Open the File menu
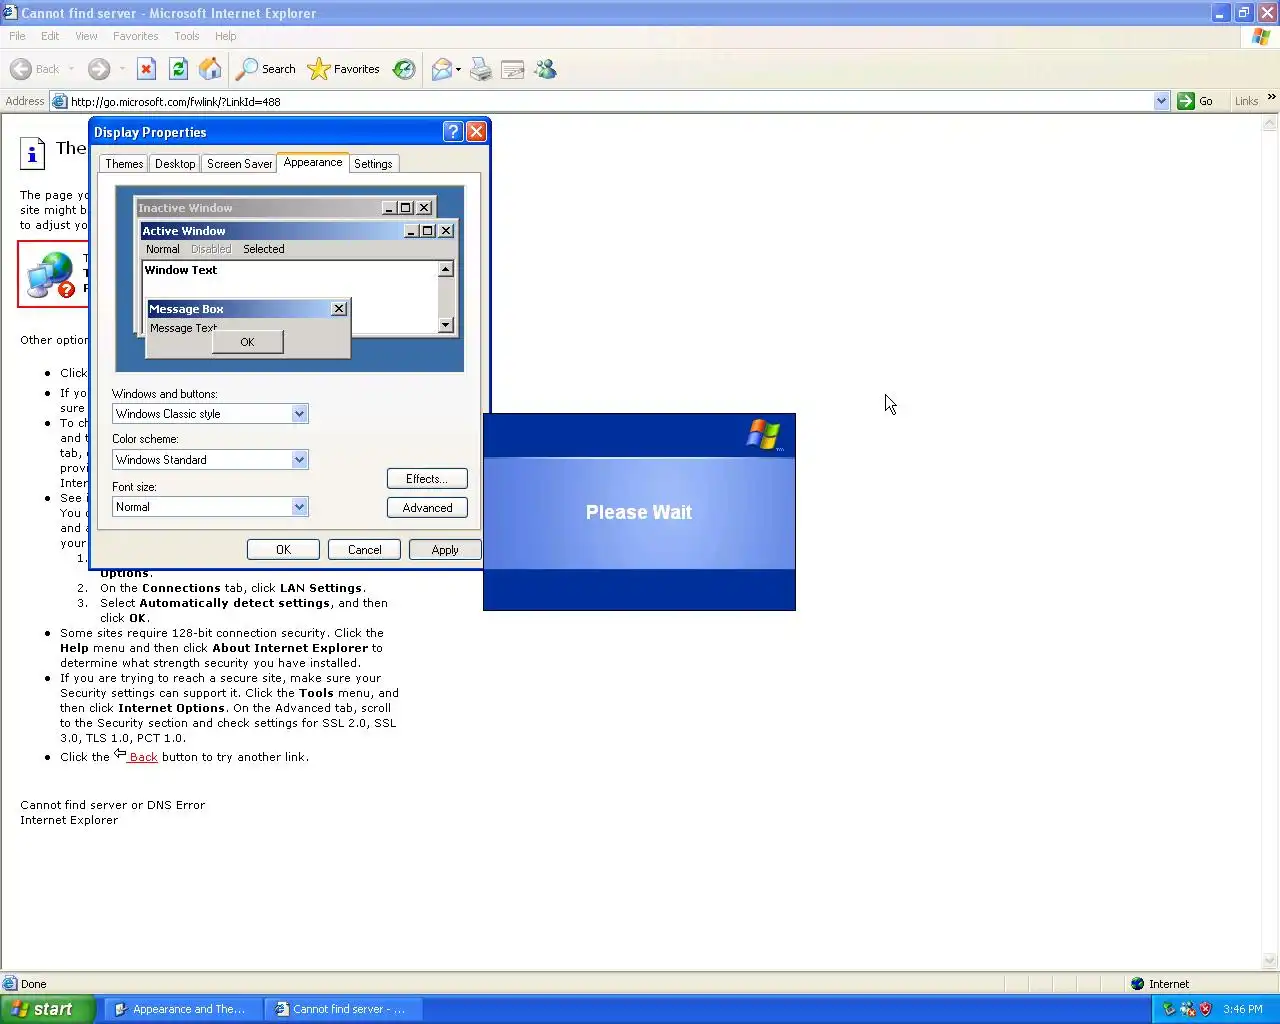 (x=17, y=36)
